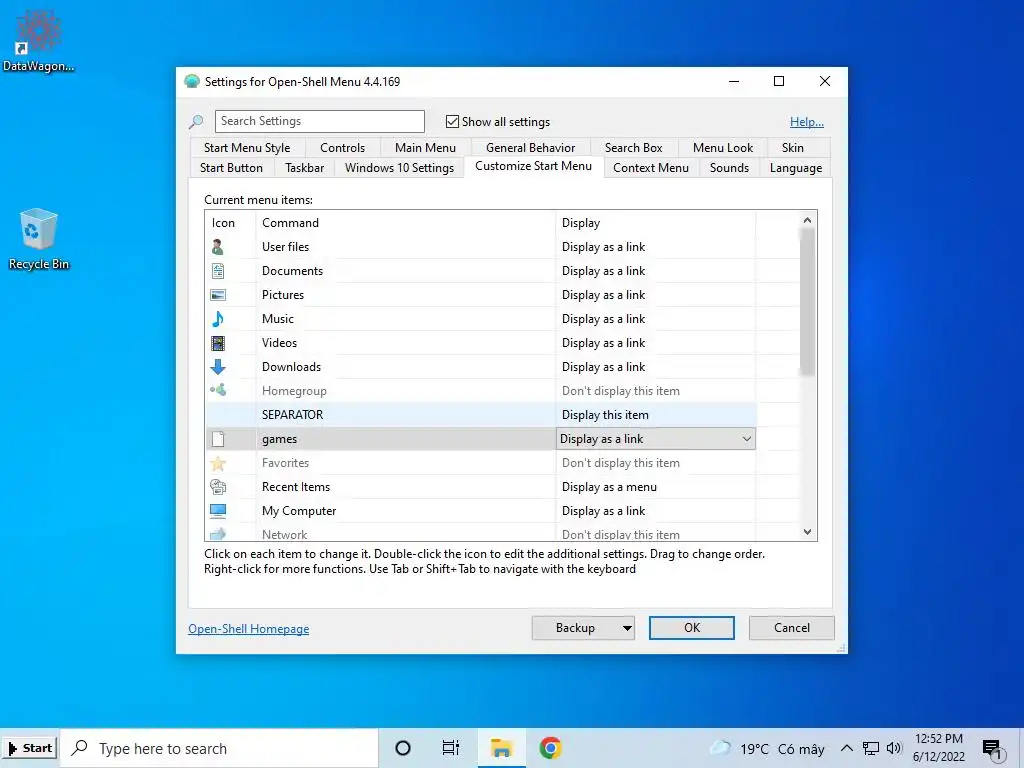
Task: Click the User files row icon
Action: [217, 247]
